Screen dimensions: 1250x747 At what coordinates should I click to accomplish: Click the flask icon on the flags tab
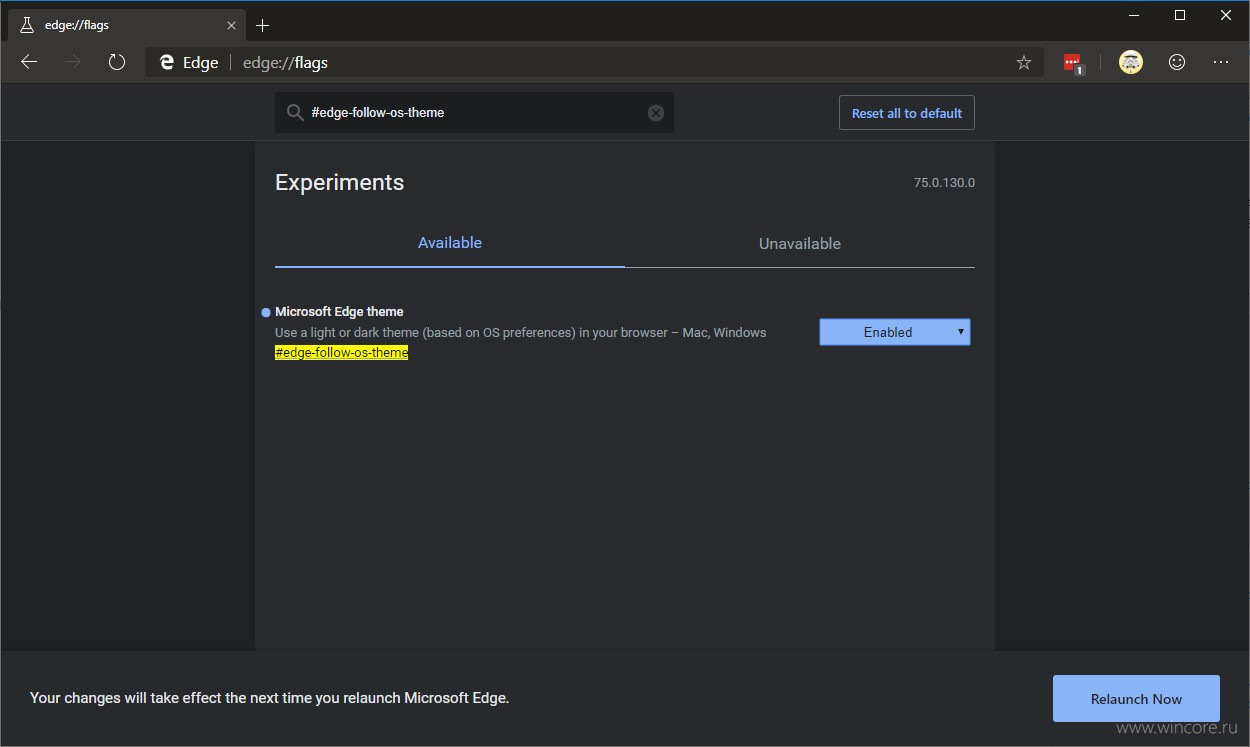pyautogui.click(x=26, y=25)
